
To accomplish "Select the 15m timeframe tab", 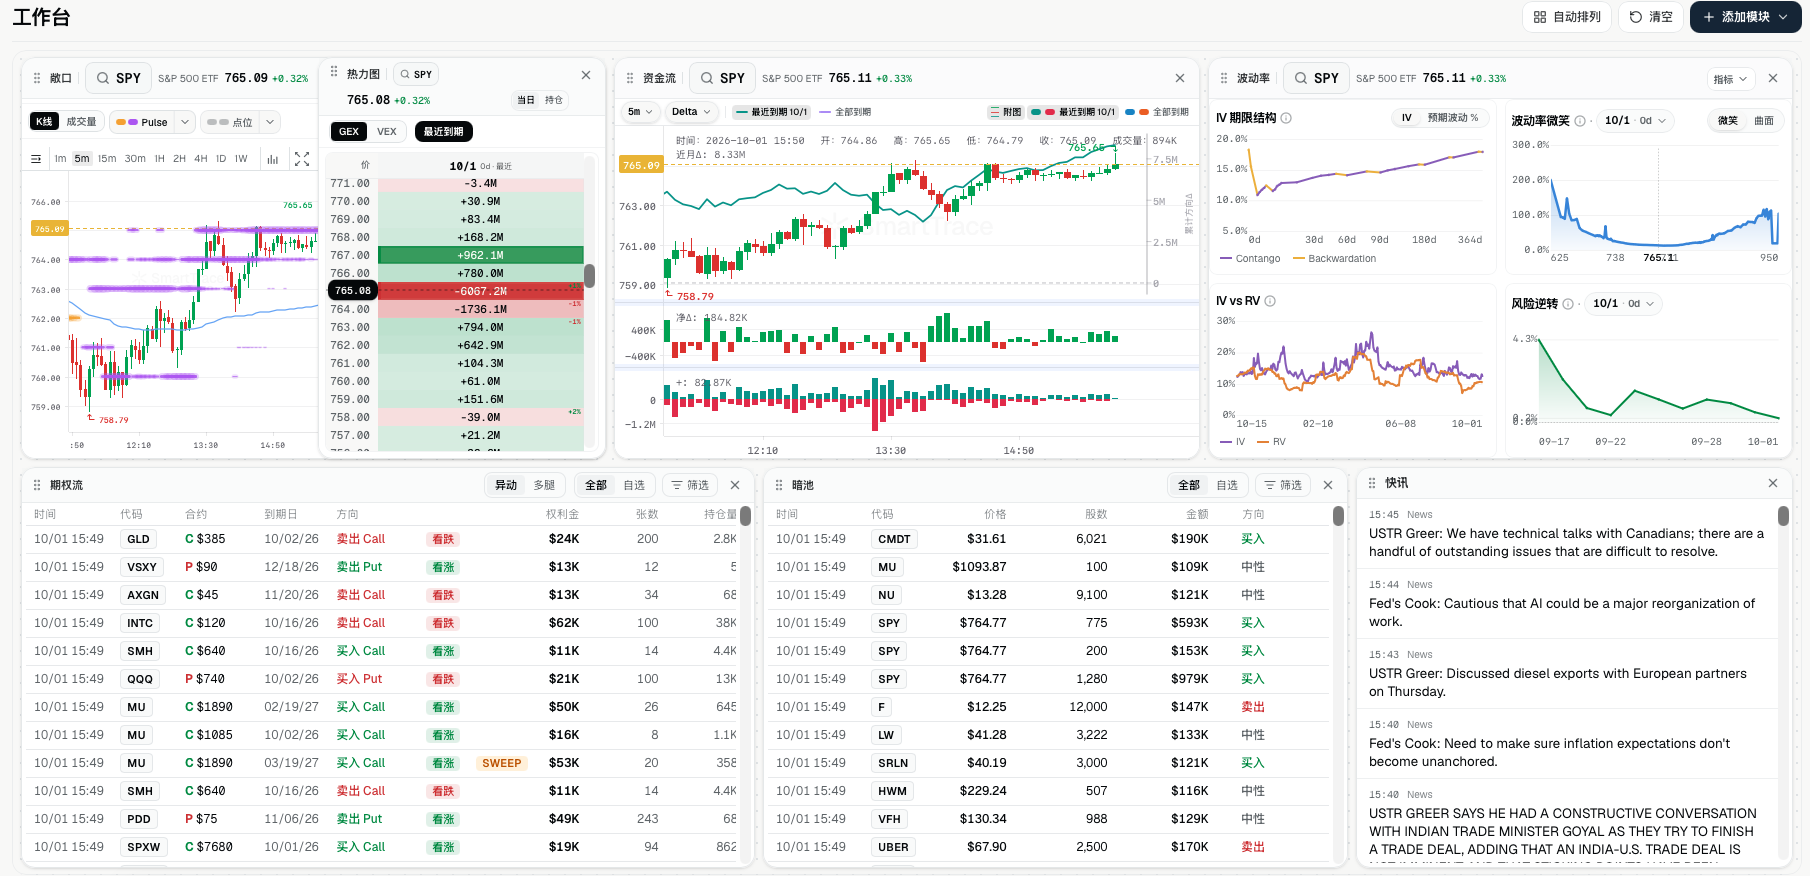I will [107, 159].
